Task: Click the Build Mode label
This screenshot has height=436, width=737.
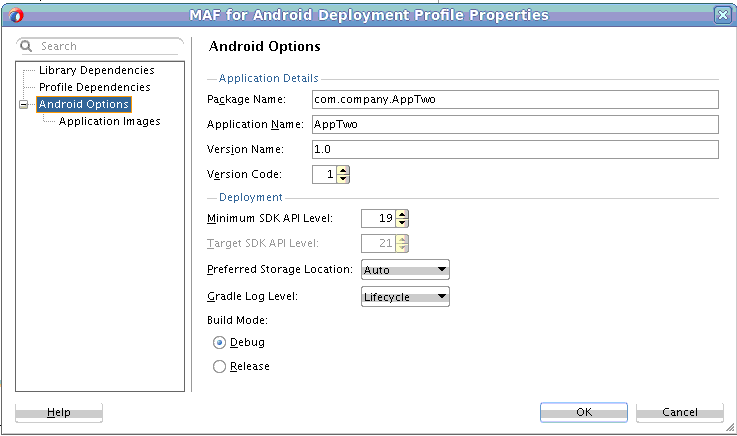Action: 237,320
